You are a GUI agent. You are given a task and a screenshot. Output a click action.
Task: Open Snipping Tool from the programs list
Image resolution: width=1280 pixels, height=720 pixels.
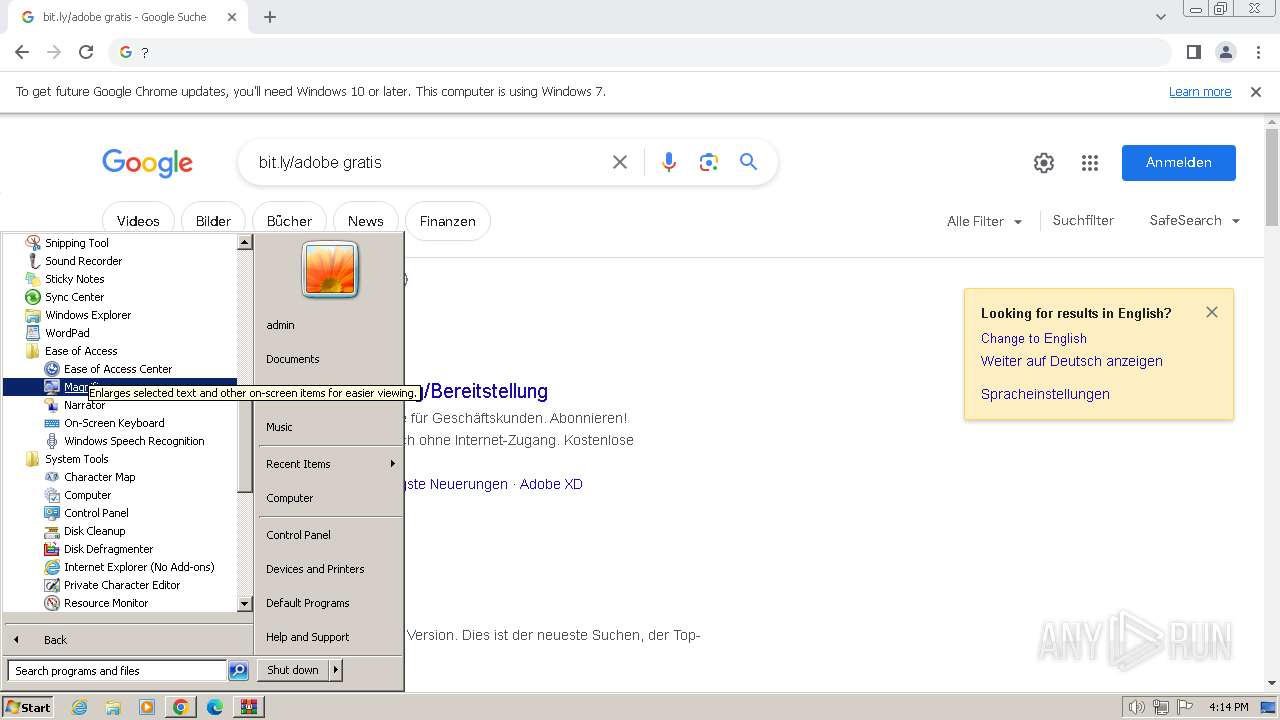[x=76, y=243]
